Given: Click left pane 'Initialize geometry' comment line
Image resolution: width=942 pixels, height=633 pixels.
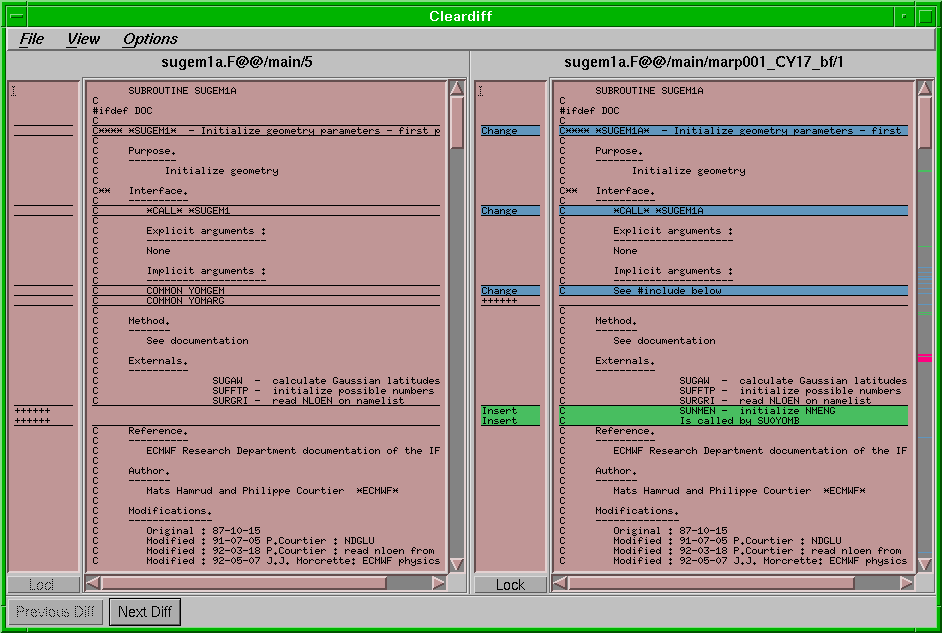Looking at the screenshot, I should (221, 171).
